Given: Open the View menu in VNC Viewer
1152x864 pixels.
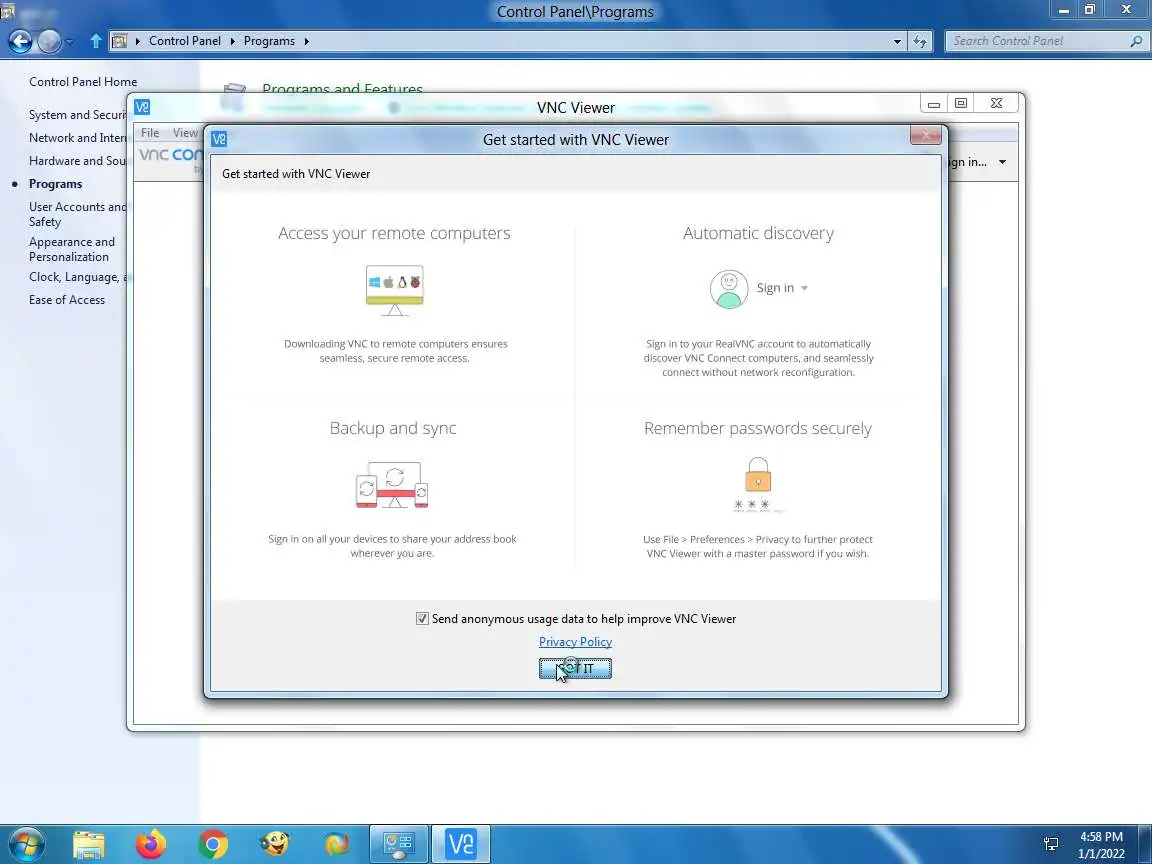Looking at the screenshot, I should (x=185, y=133).
